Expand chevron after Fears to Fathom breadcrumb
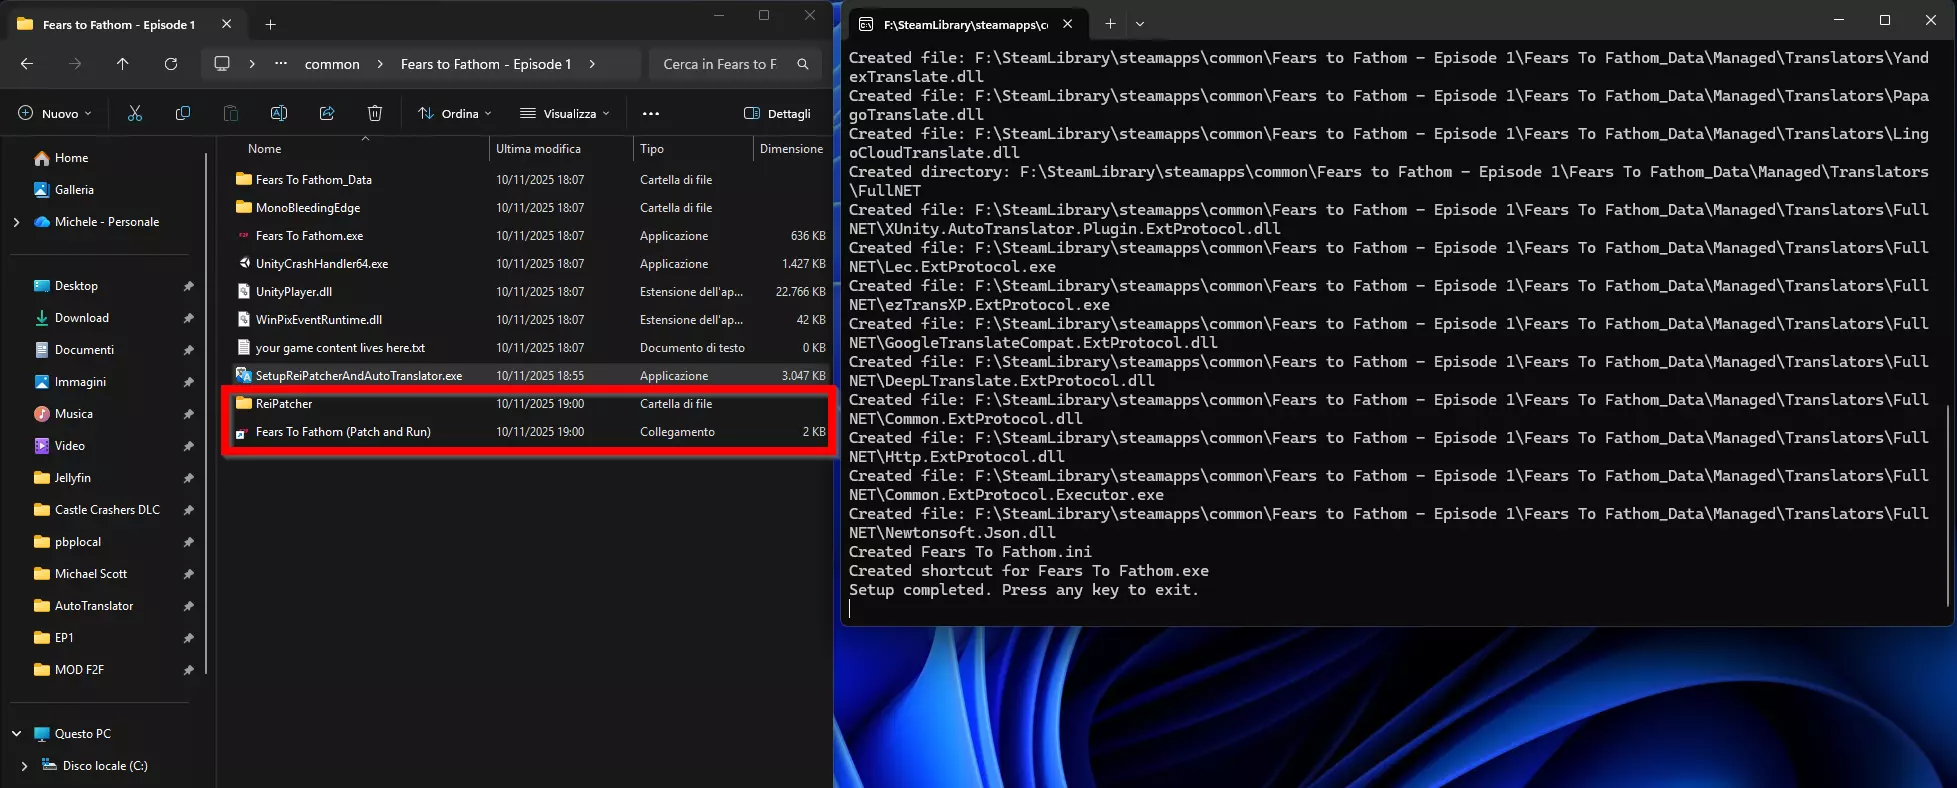The image size is (1957, 788). point(592,64)
